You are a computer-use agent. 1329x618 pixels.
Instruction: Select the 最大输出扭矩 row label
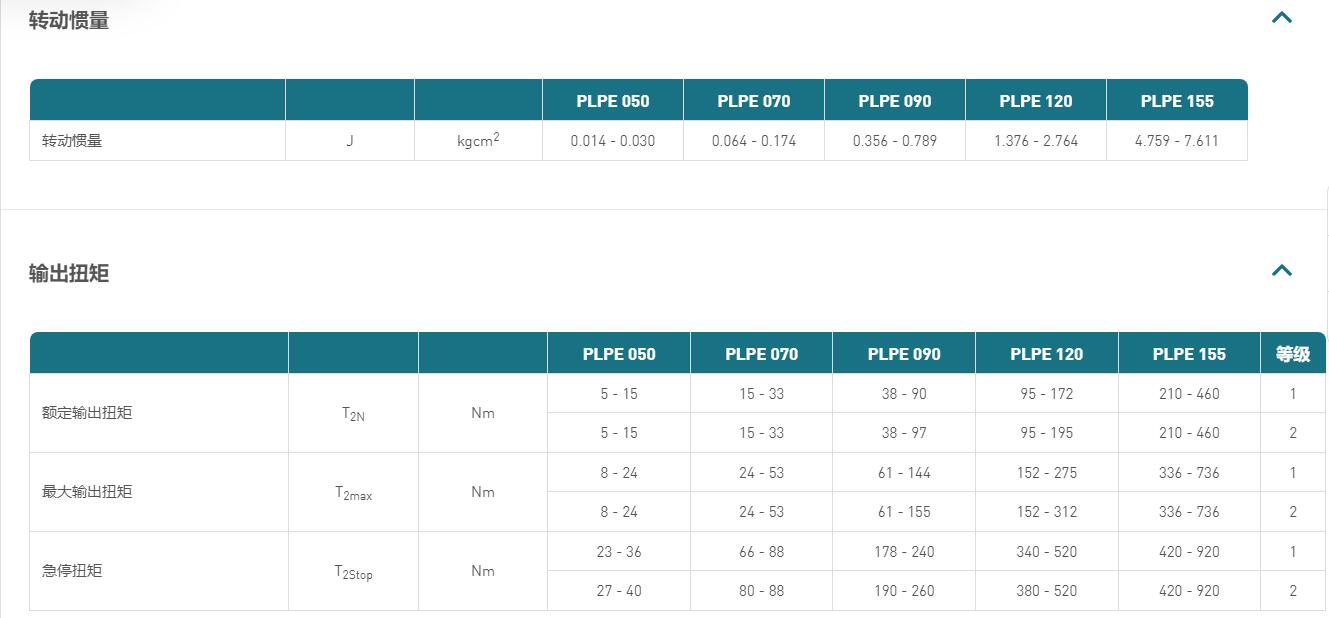[x=87, y=491]
